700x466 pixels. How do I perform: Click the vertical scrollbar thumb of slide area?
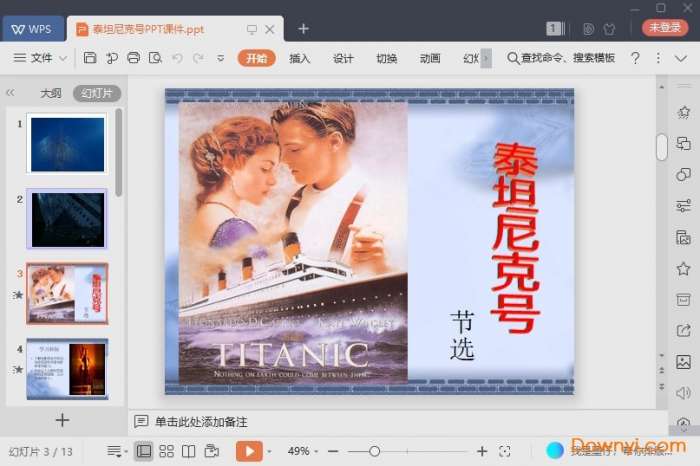[x=662, y=146]
